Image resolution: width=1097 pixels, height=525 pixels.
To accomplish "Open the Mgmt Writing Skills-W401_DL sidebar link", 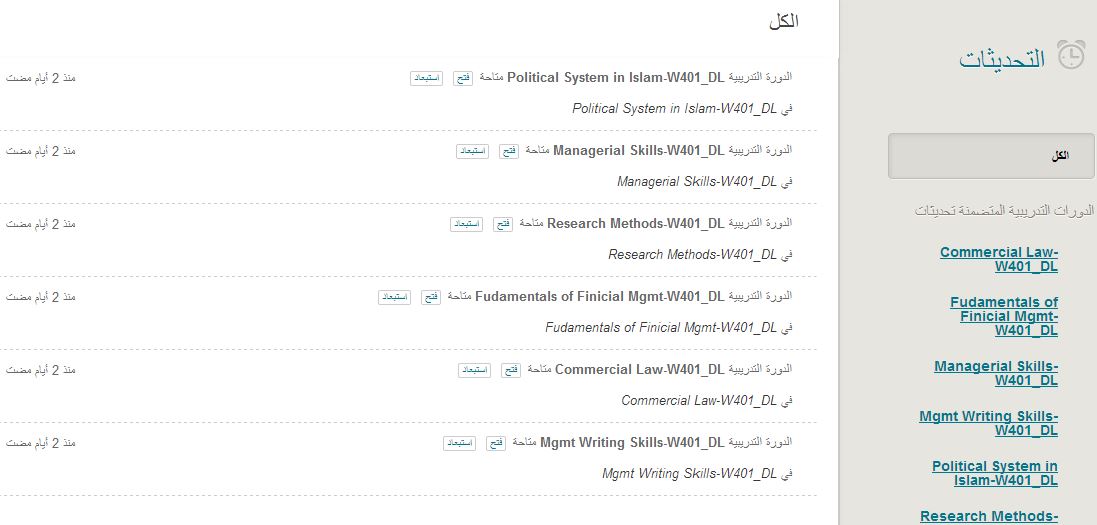I will click(x=988, y=424).
